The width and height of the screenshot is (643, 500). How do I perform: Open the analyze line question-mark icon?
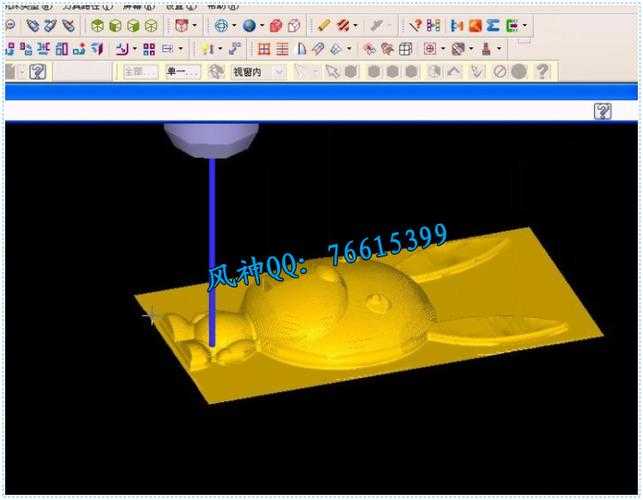415,25
